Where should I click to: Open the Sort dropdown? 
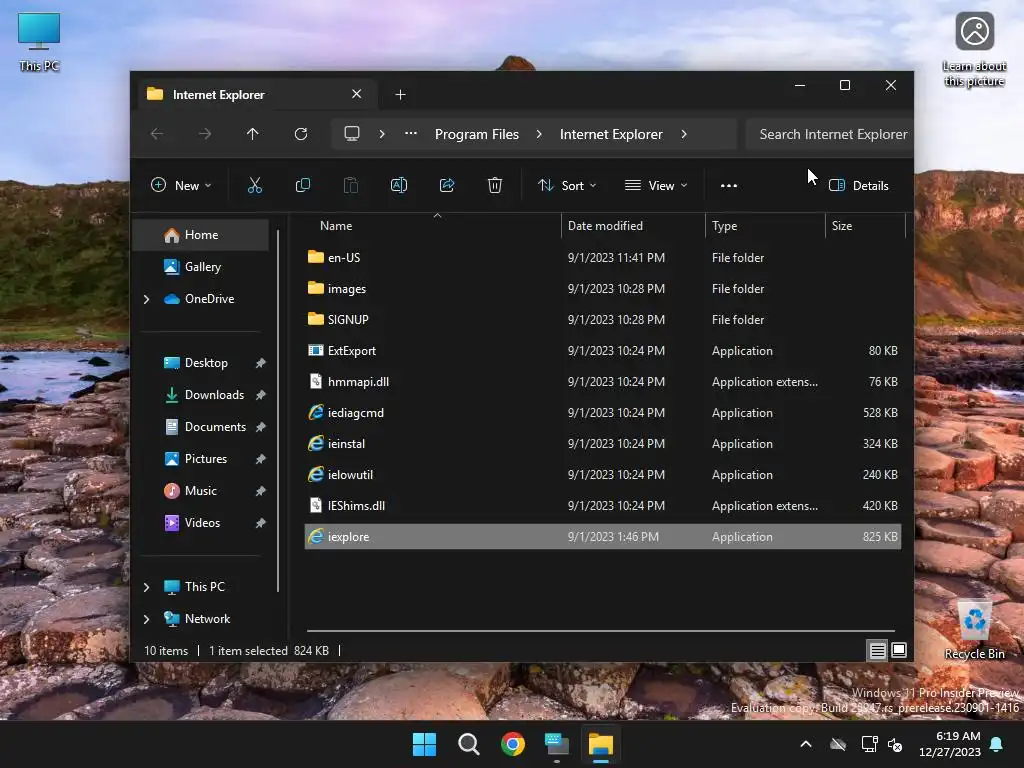[567, 185]
